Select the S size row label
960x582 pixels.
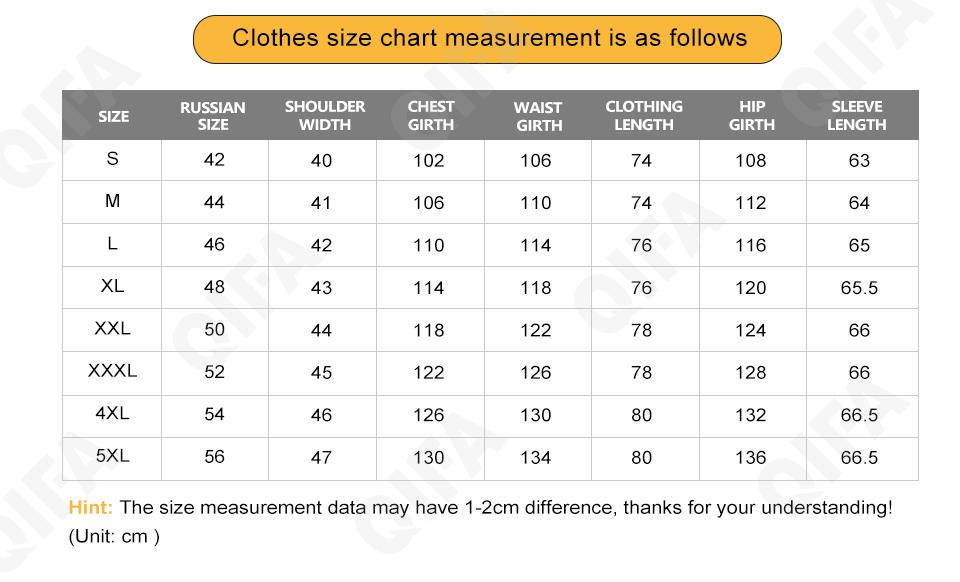(x=112, y=159)
